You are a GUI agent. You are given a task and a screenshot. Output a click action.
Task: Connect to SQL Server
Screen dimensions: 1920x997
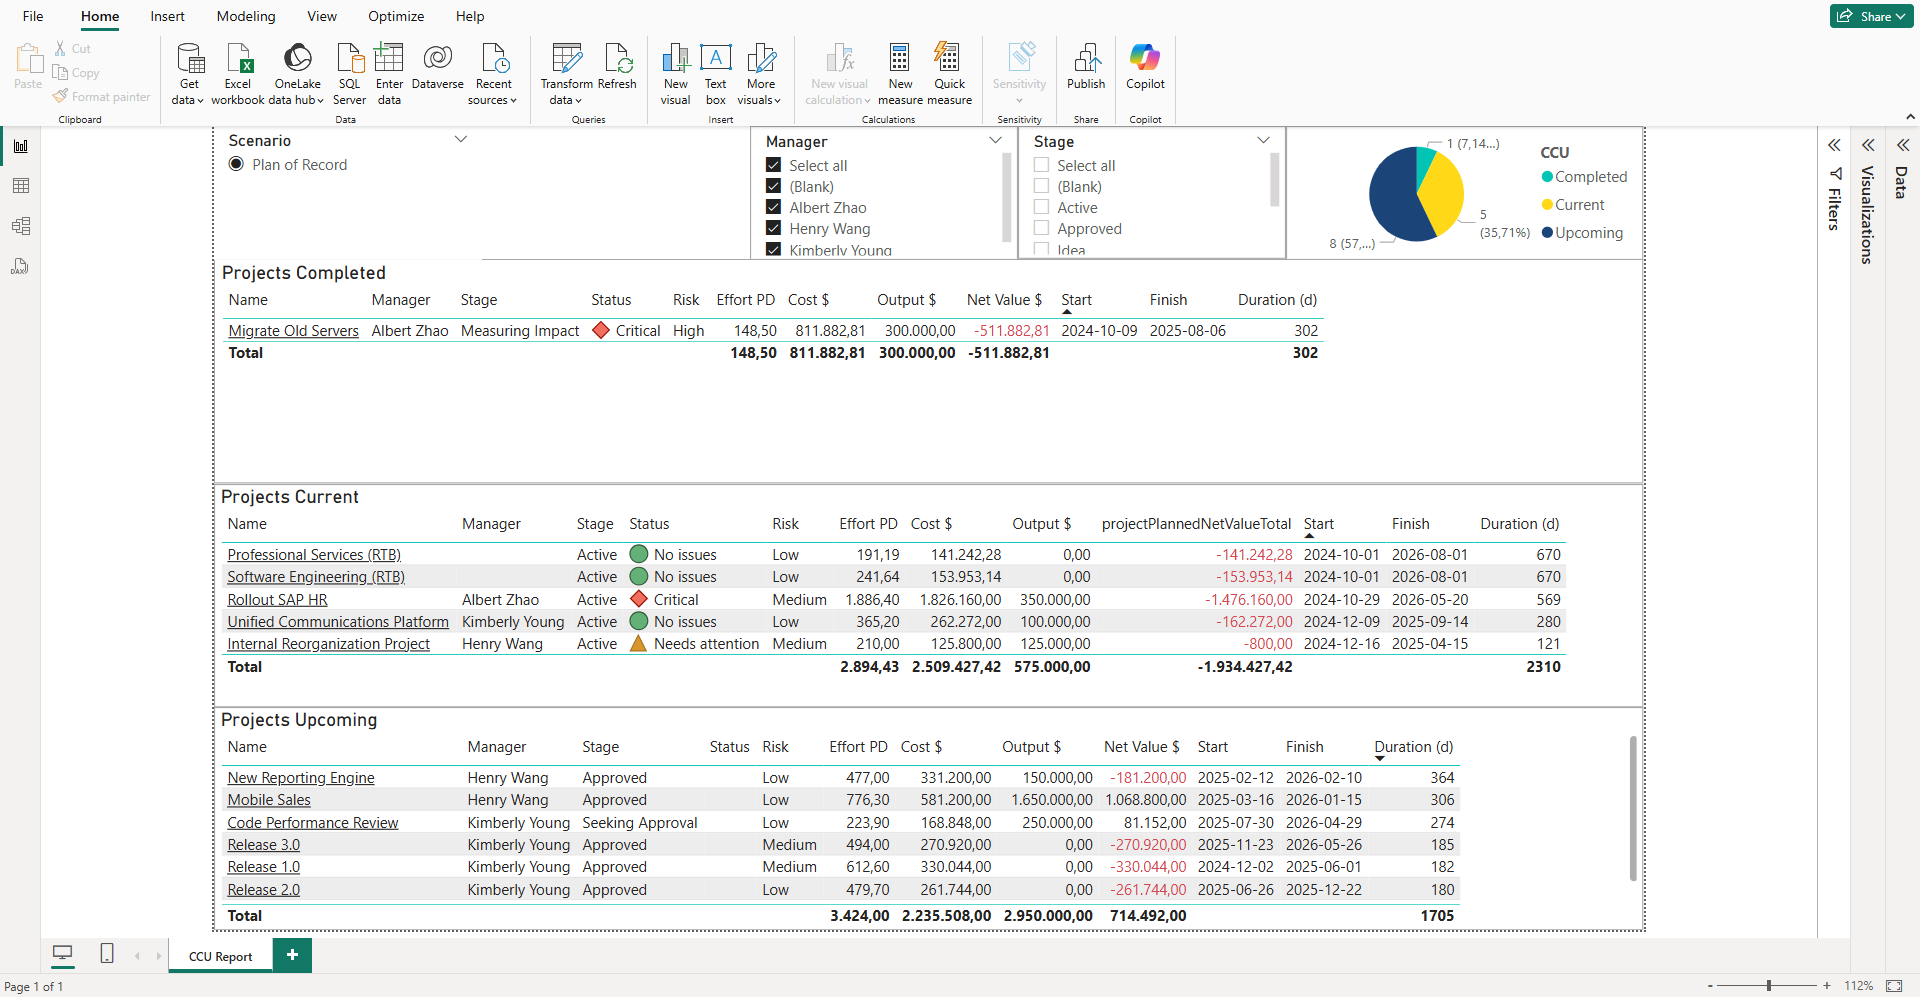tap(349, 73)
